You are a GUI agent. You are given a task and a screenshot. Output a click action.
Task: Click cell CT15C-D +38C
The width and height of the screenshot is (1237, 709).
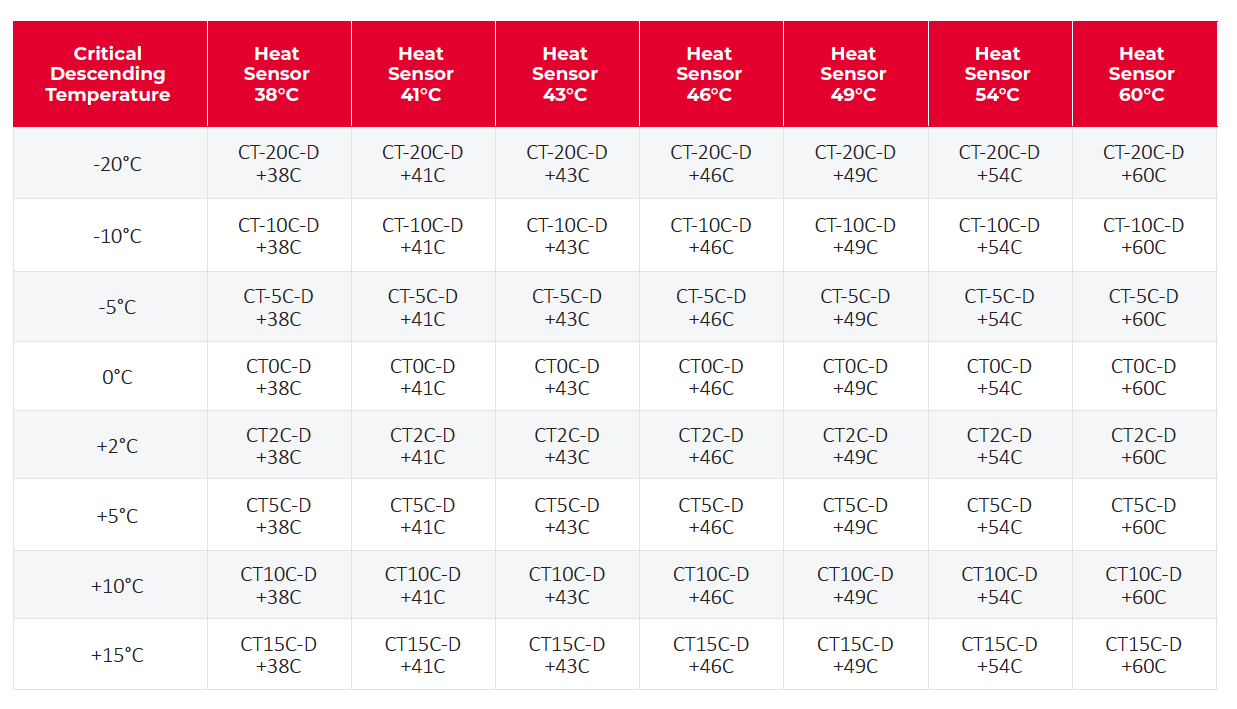[279, 655]
